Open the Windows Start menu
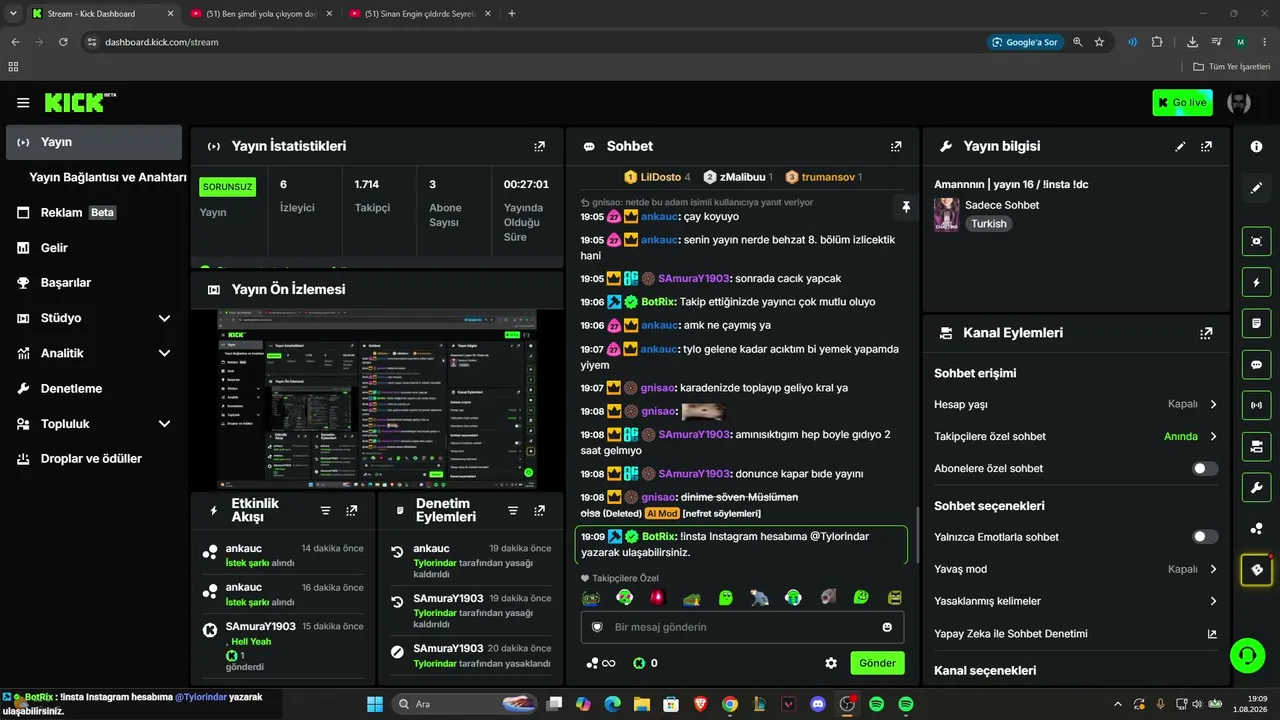Image resolution: width=1280 pixels, height=720 pixels. [375, 704]
